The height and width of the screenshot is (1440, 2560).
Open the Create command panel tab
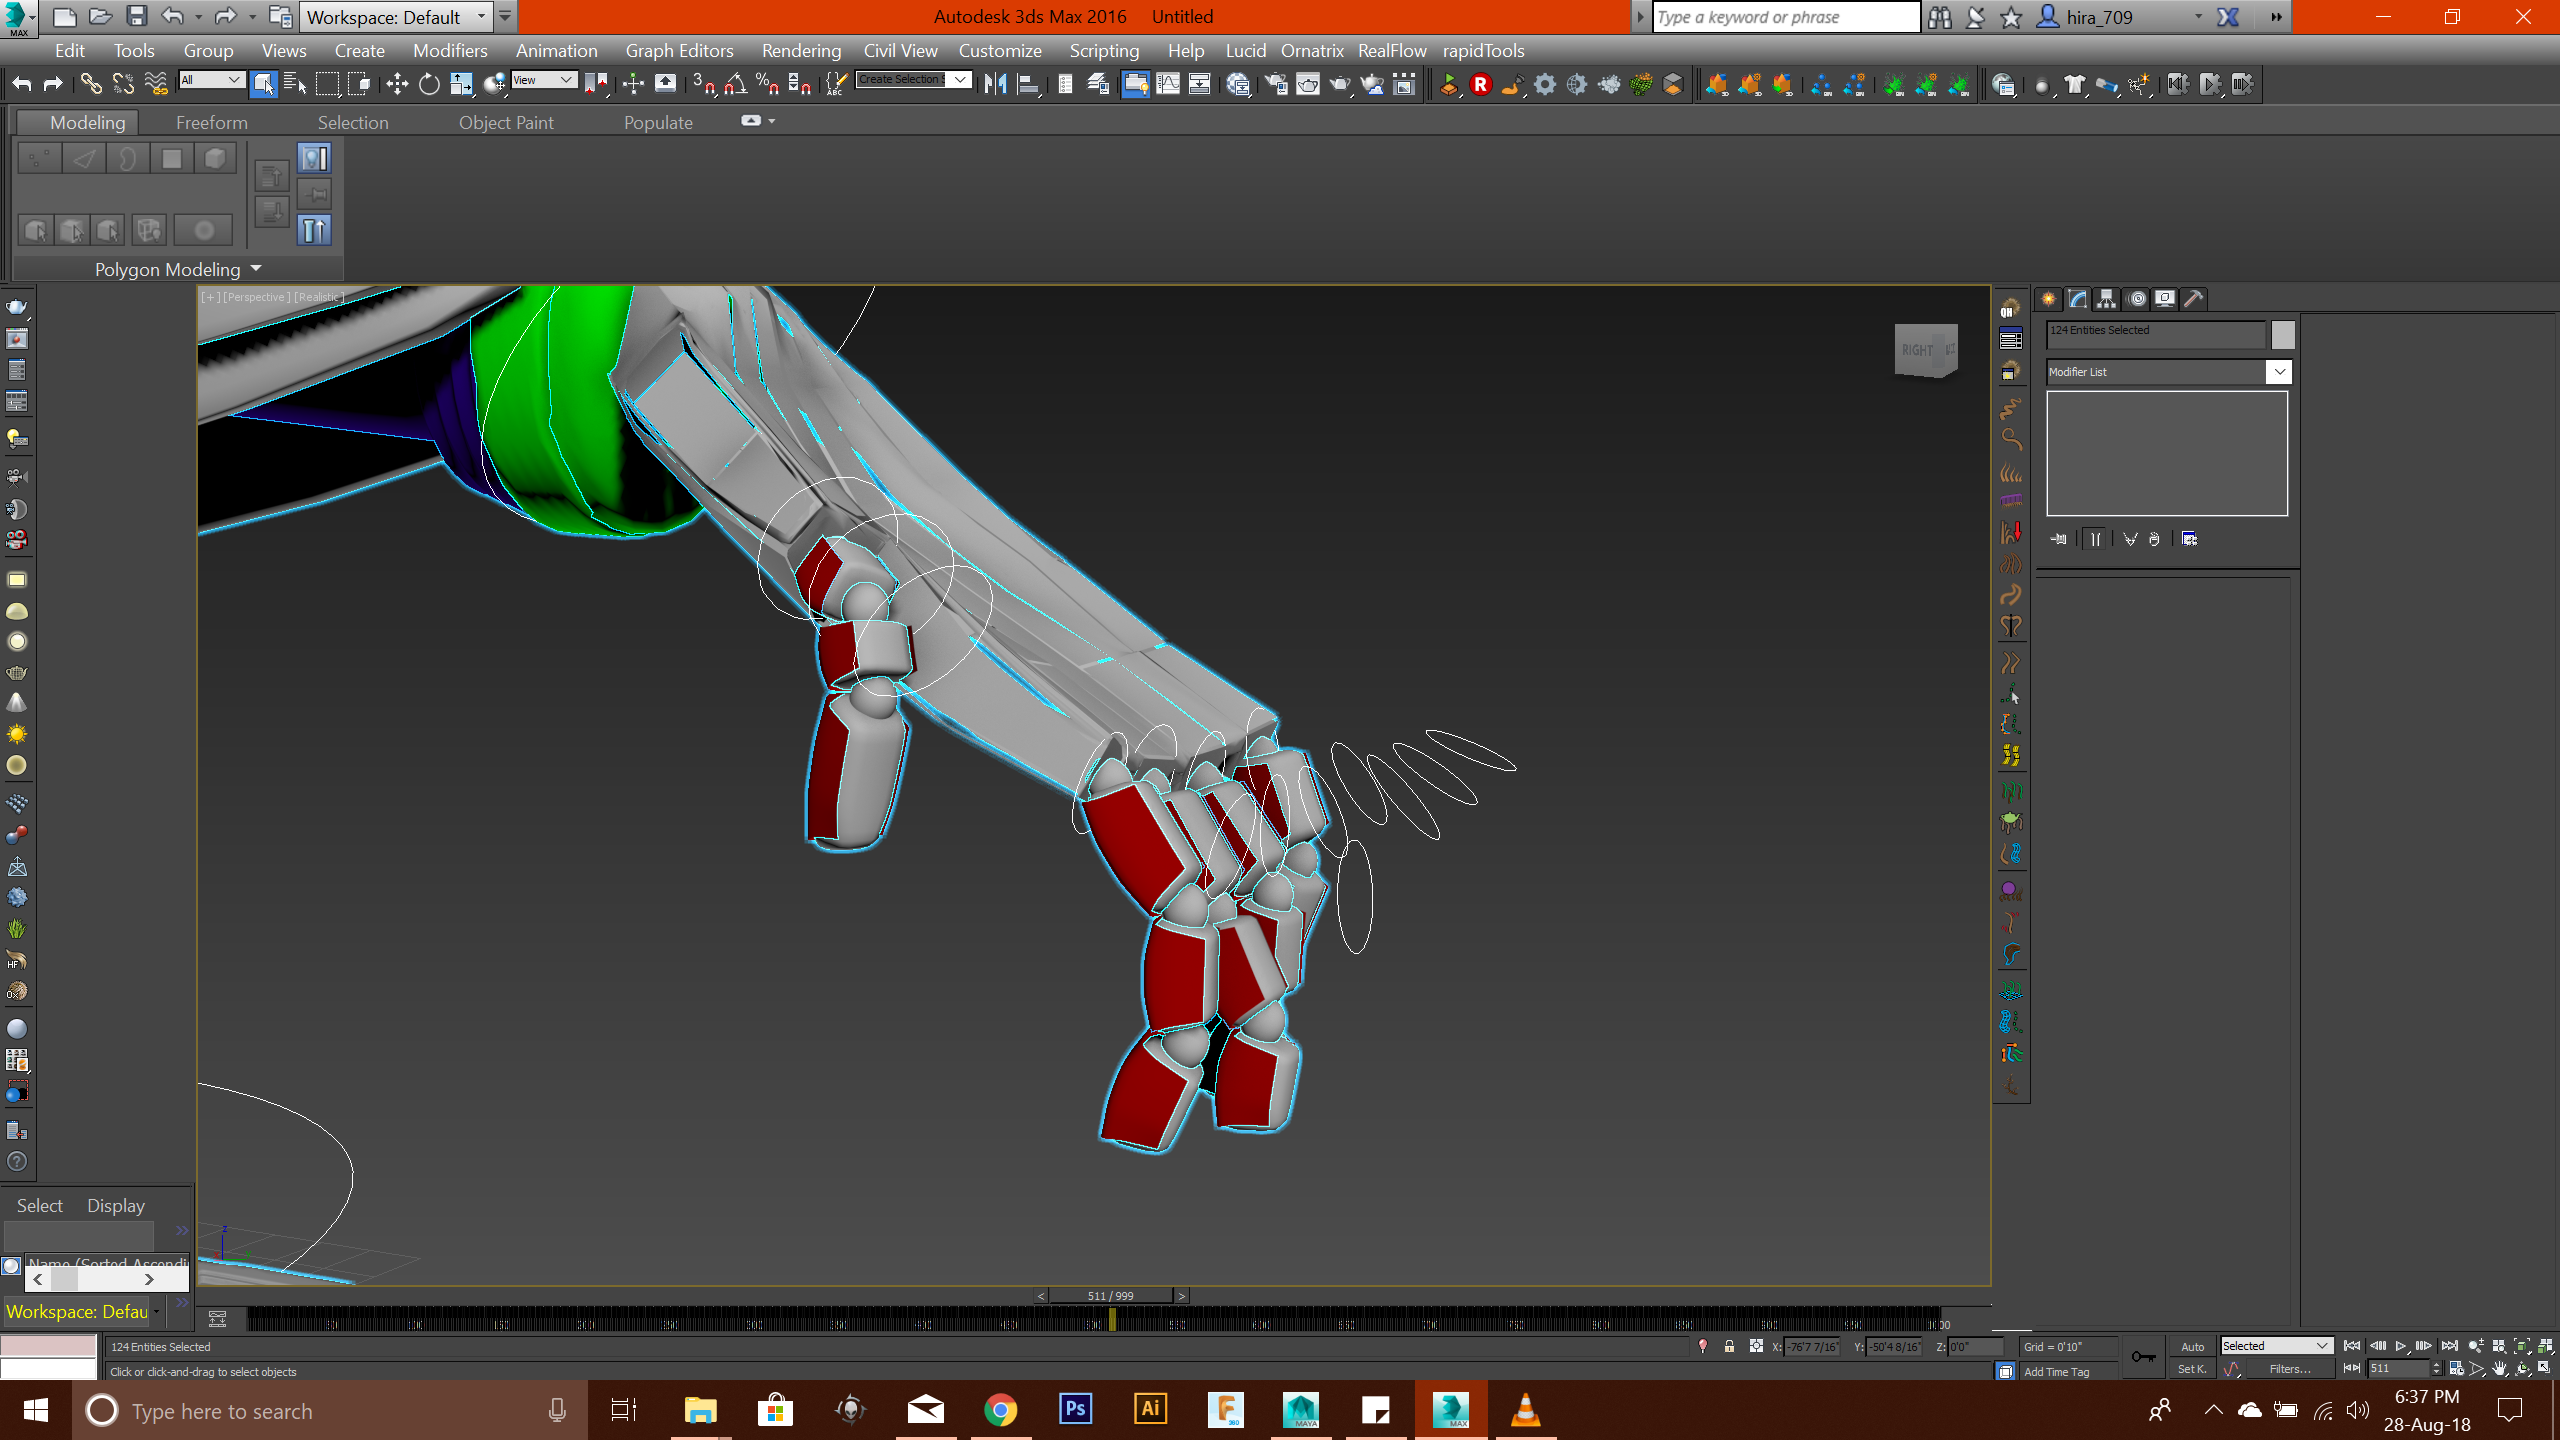coord(2049,299)
